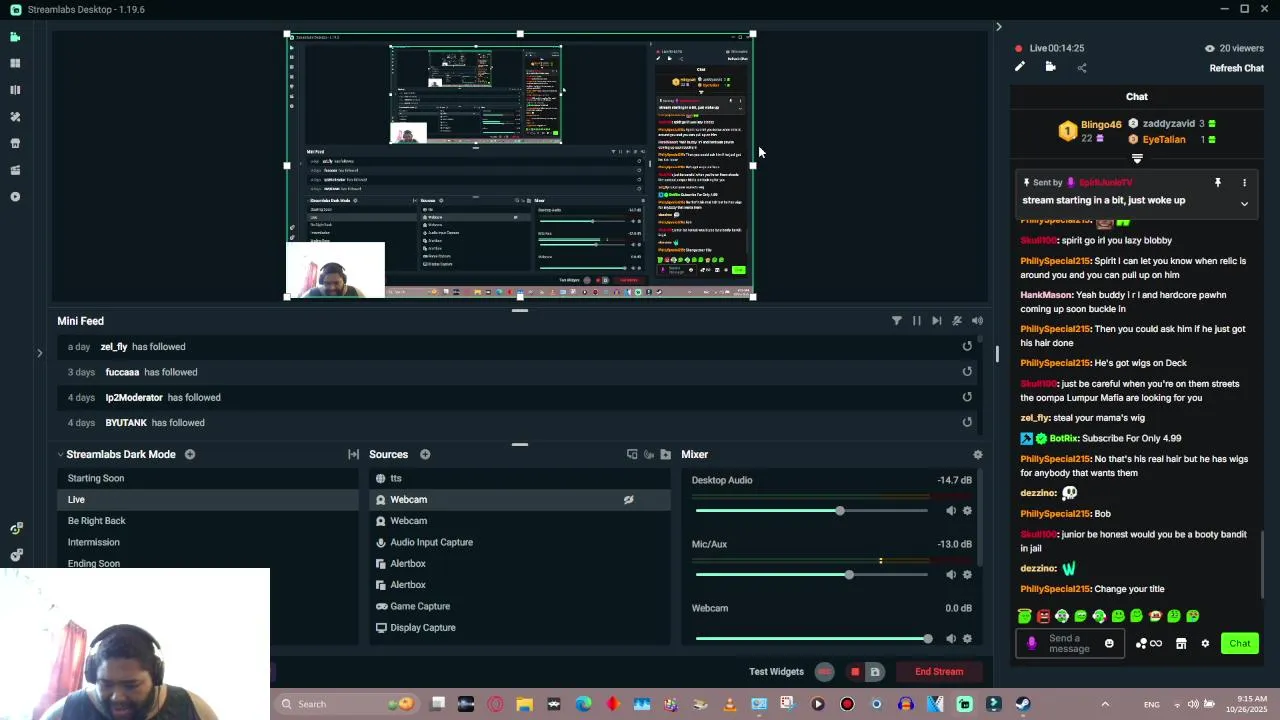Focus the Send a message input

1071,644
